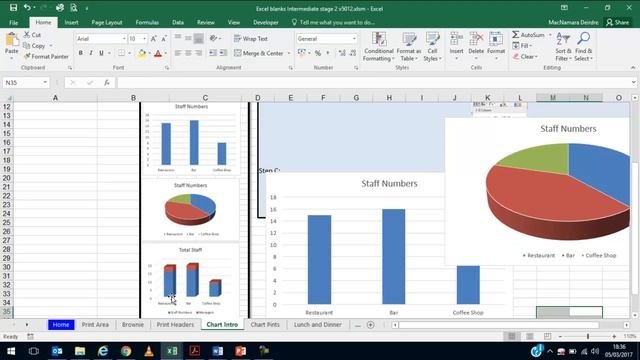
Task: Open the Chart Pints sheet tab
Action: tap(265, 325)
